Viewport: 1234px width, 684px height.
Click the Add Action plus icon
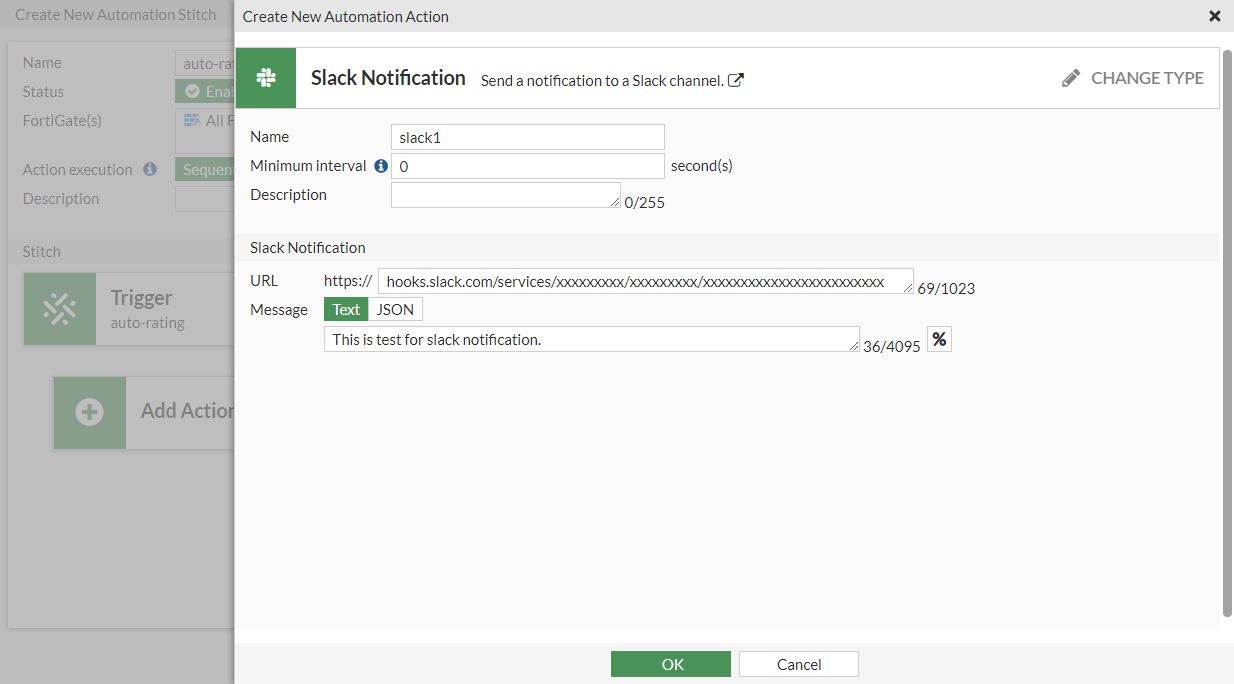(x=90, y=412)
